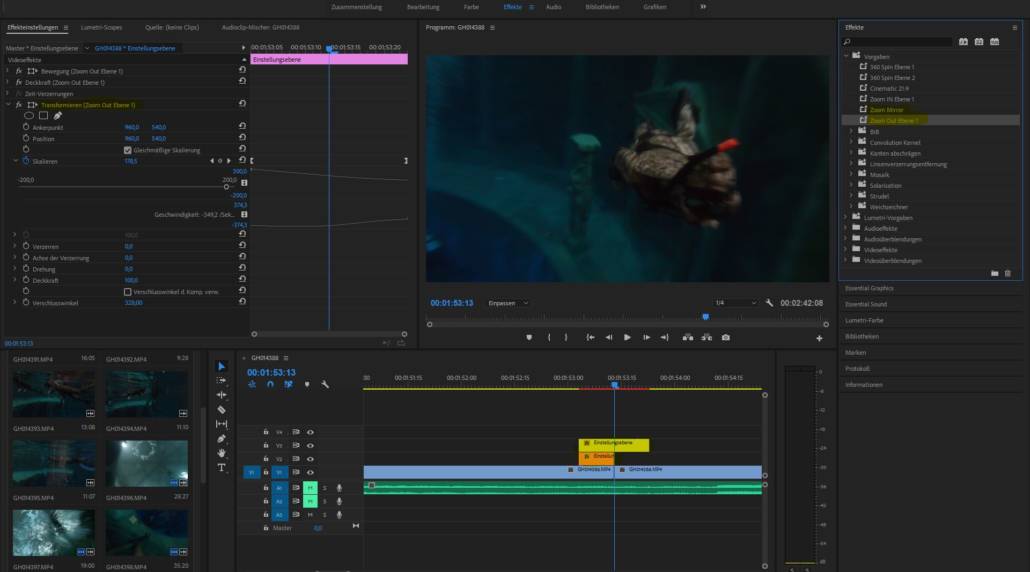Click the Program monitor blue playhead
1030x572 pixels.
pos(705,317)
